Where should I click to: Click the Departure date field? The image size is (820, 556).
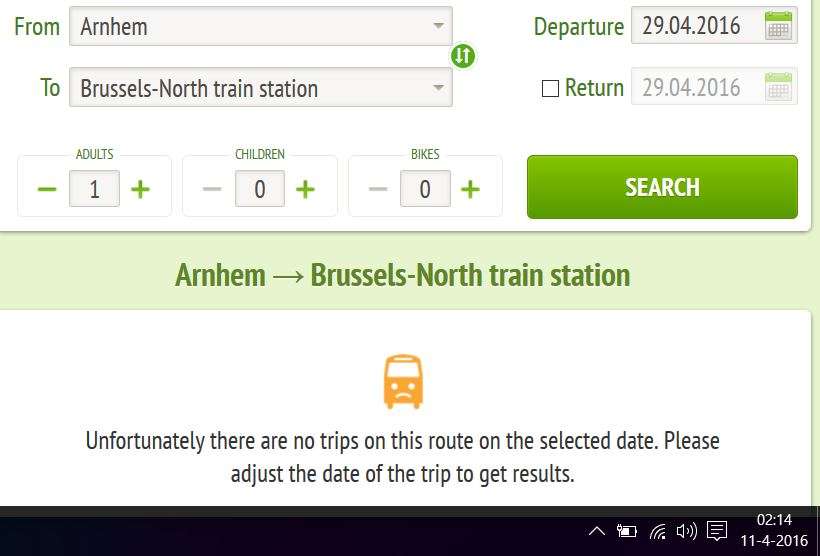[714, 26]
